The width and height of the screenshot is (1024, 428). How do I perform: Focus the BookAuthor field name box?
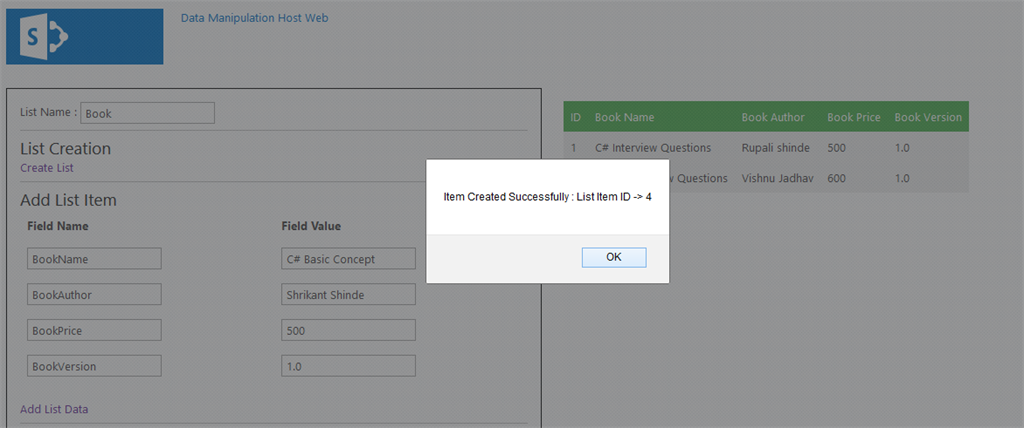click(94, 294)
